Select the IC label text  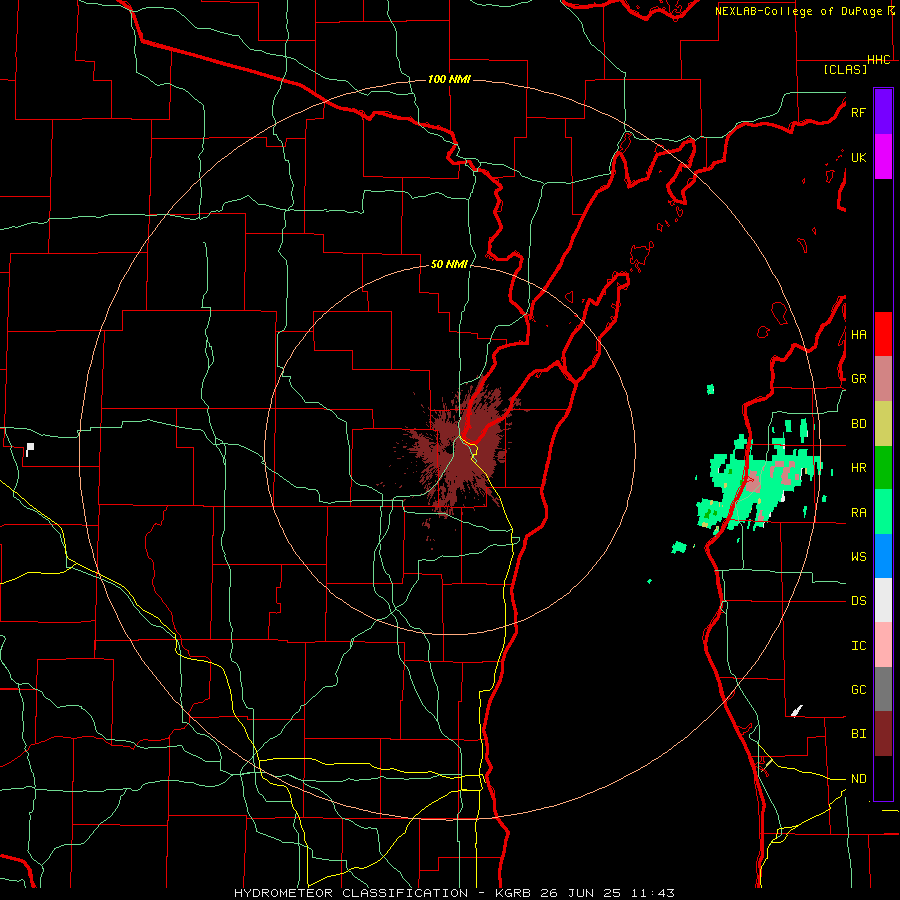858,645
